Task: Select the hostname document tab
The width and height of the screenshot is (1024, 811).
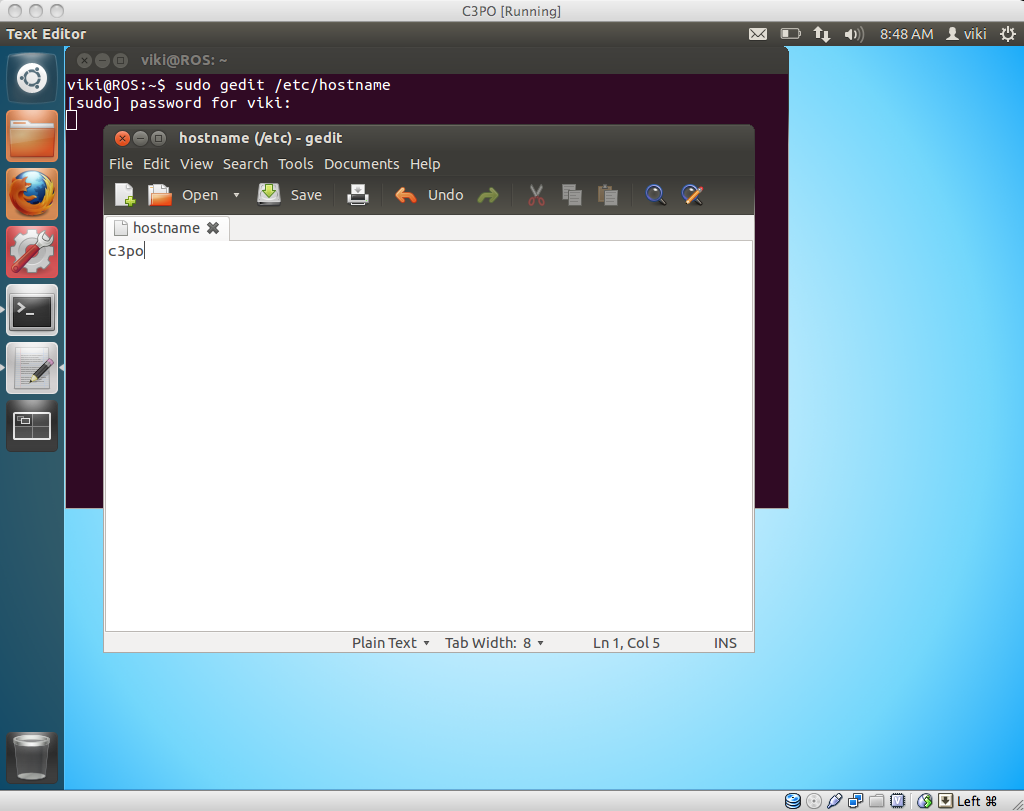Action: tap(166, 228)
